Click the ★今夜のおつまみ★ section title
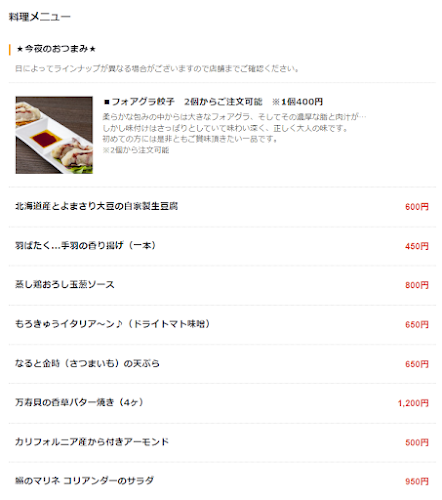 click(x=56, y=49)
